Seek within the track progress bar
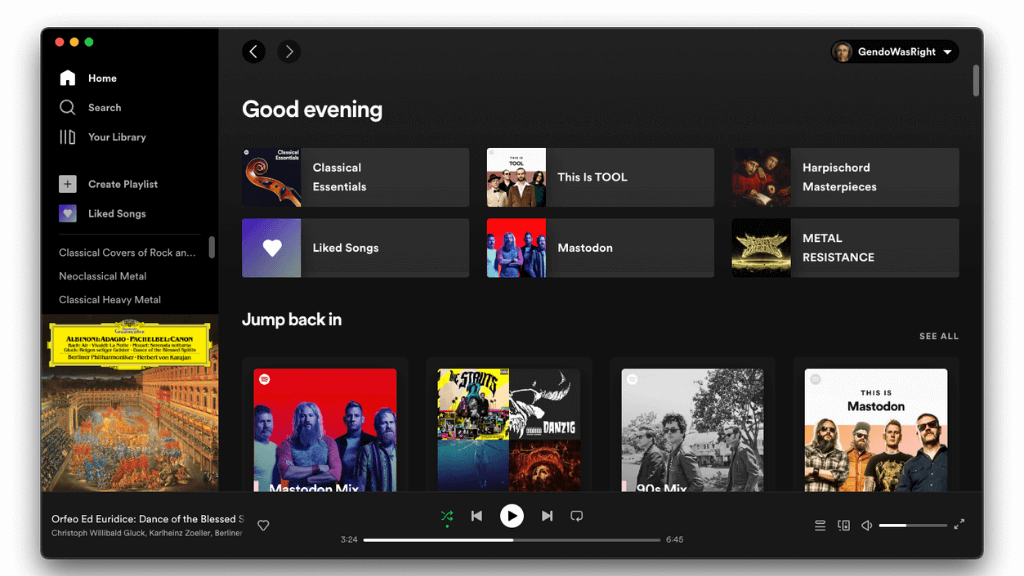1024x576 pixels. 512,540
